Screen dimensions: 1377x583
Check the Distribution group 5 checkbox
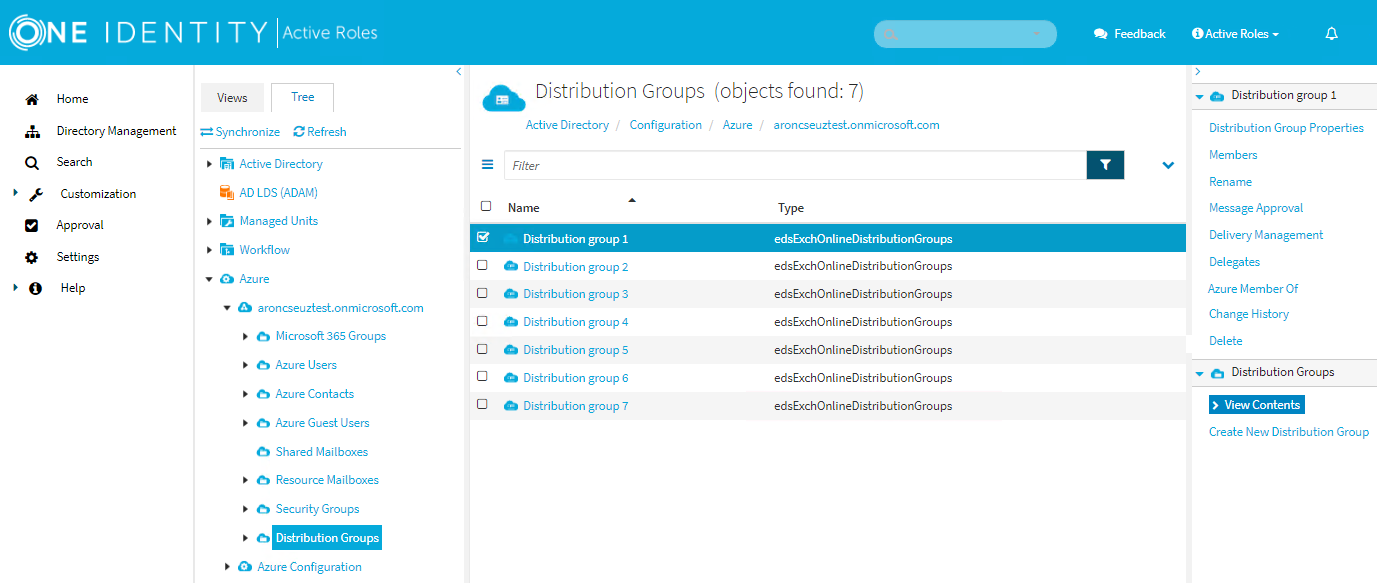pos(483,349)
